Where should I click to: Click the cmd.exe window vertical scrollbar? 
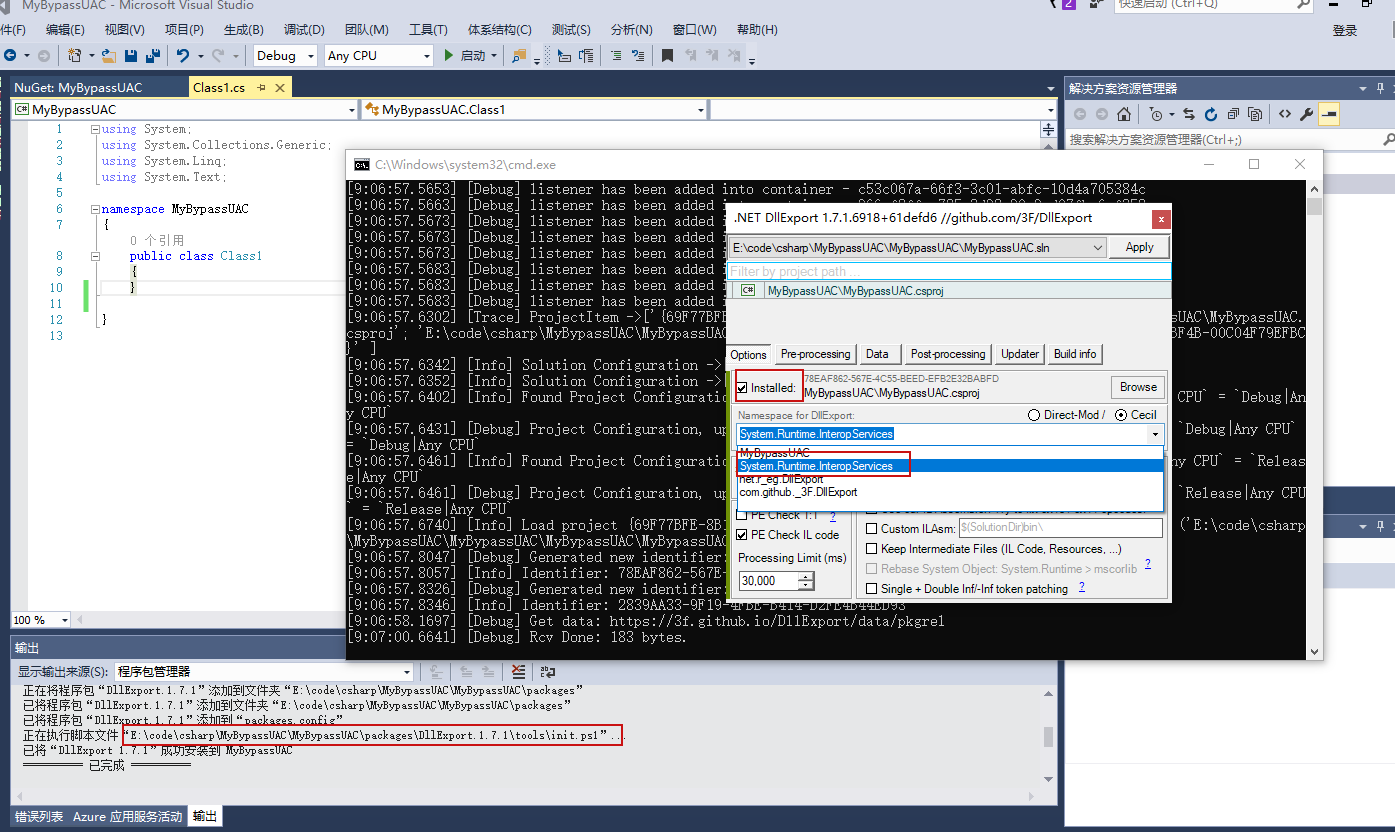1314,419
